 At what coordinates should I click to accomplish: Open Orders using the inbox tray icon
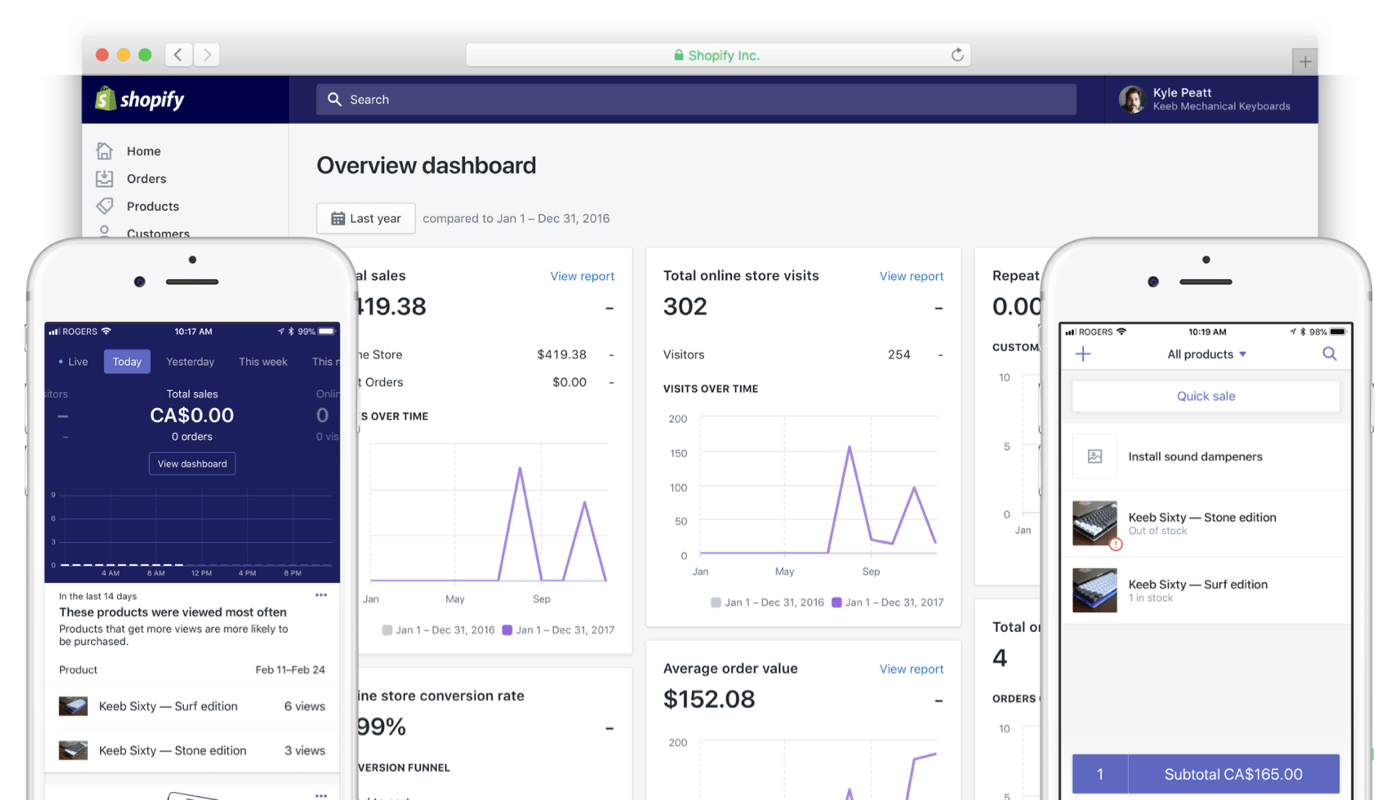(x=107, y=178)
